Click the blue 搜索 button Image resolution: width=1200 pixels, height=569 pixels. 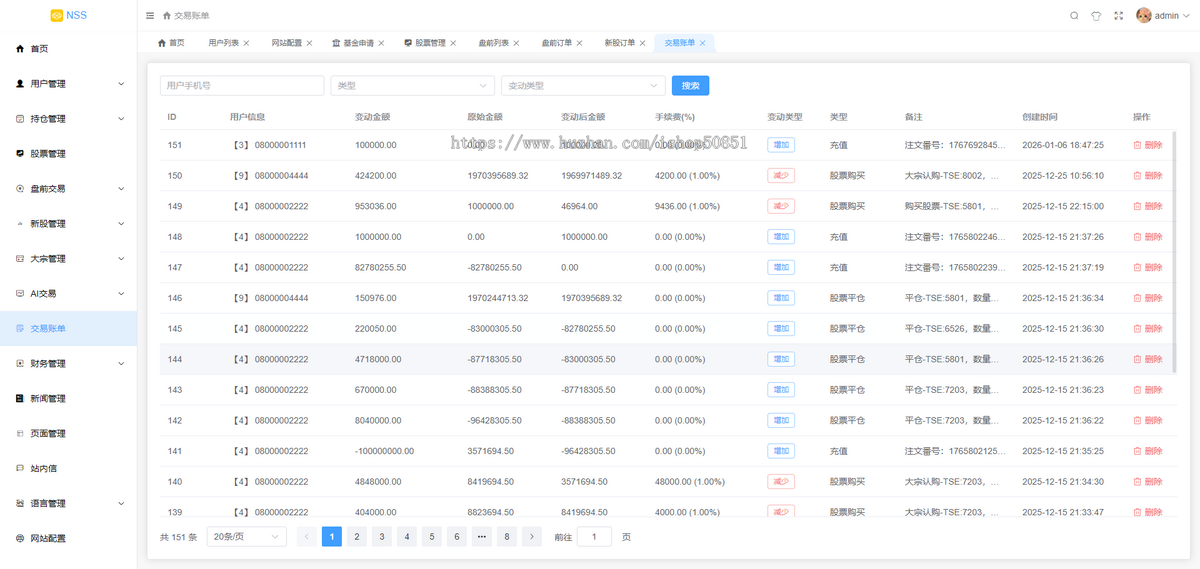(690, 86)
